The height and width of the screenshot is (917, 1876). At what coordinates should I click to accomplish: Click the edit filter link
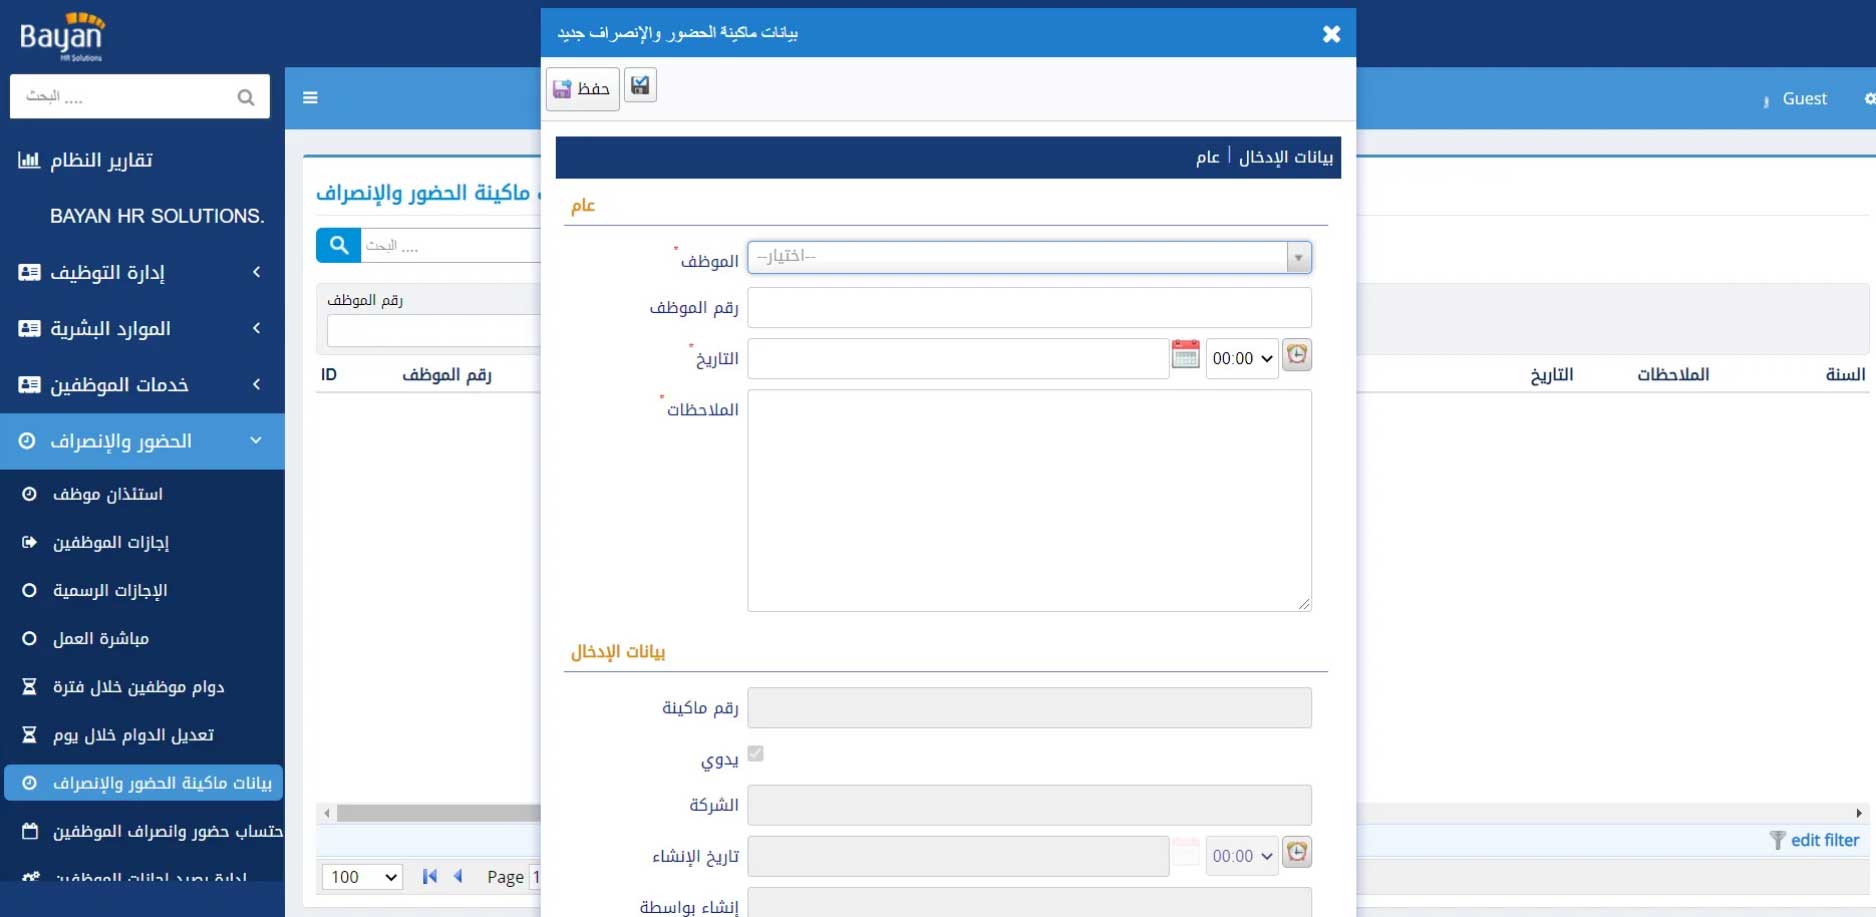1824,840
